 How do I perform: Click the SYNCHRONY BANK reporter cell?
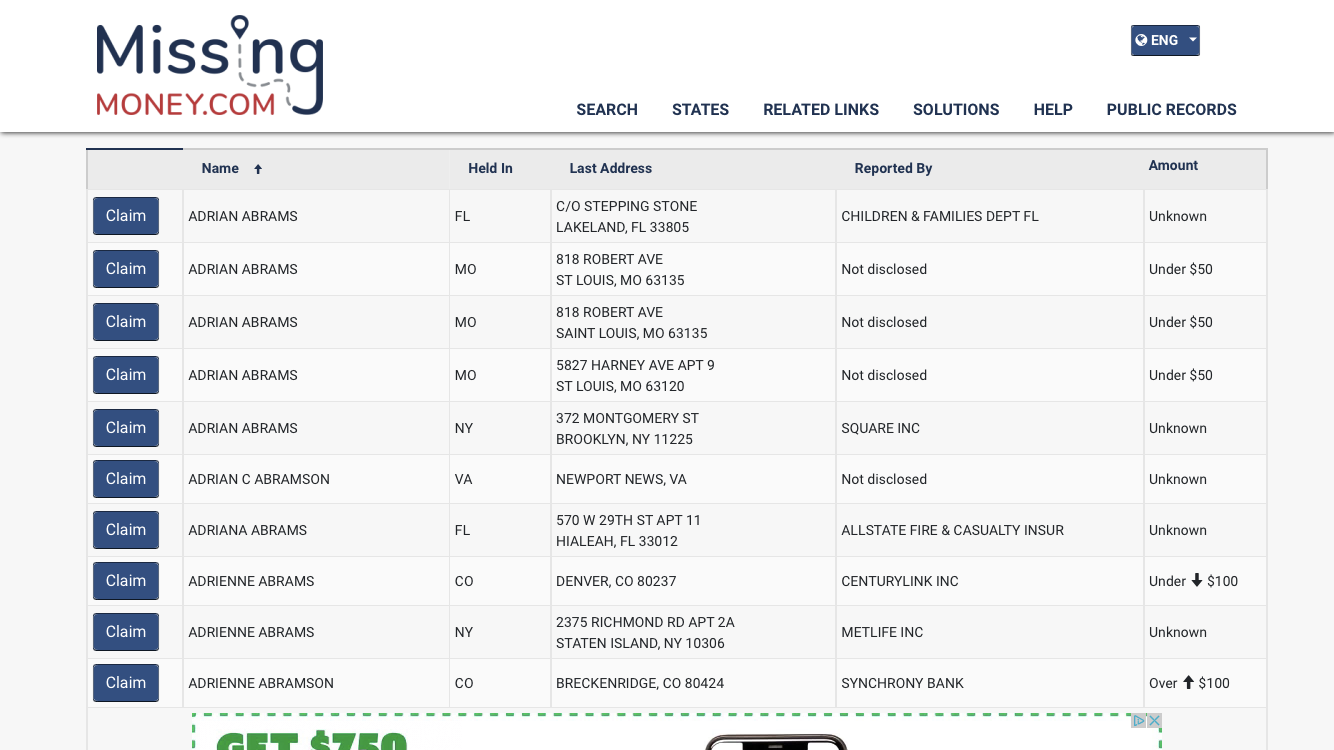(x=989, y=683)
